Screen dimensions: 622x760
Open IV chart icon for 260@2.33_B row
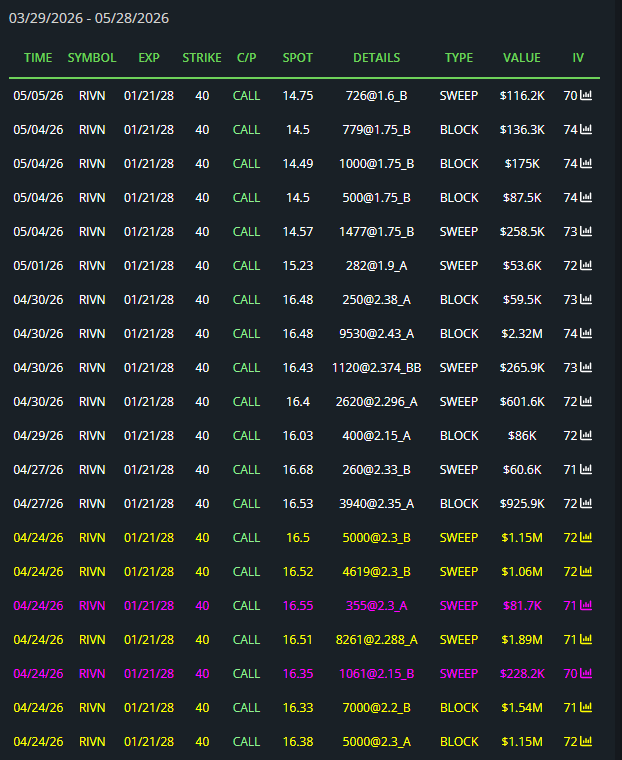[586, 469]
